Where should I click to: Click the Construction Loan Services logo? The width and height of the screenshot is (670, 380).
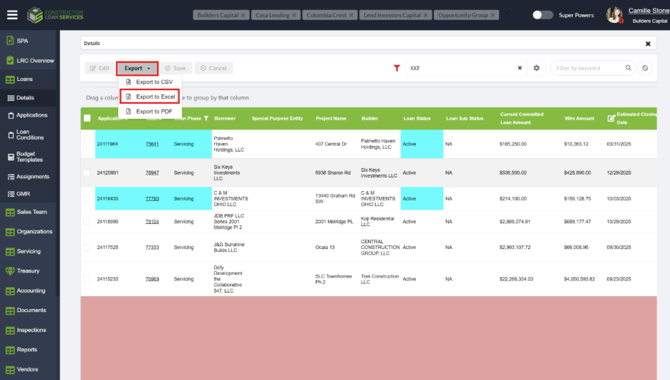(55, 15)
